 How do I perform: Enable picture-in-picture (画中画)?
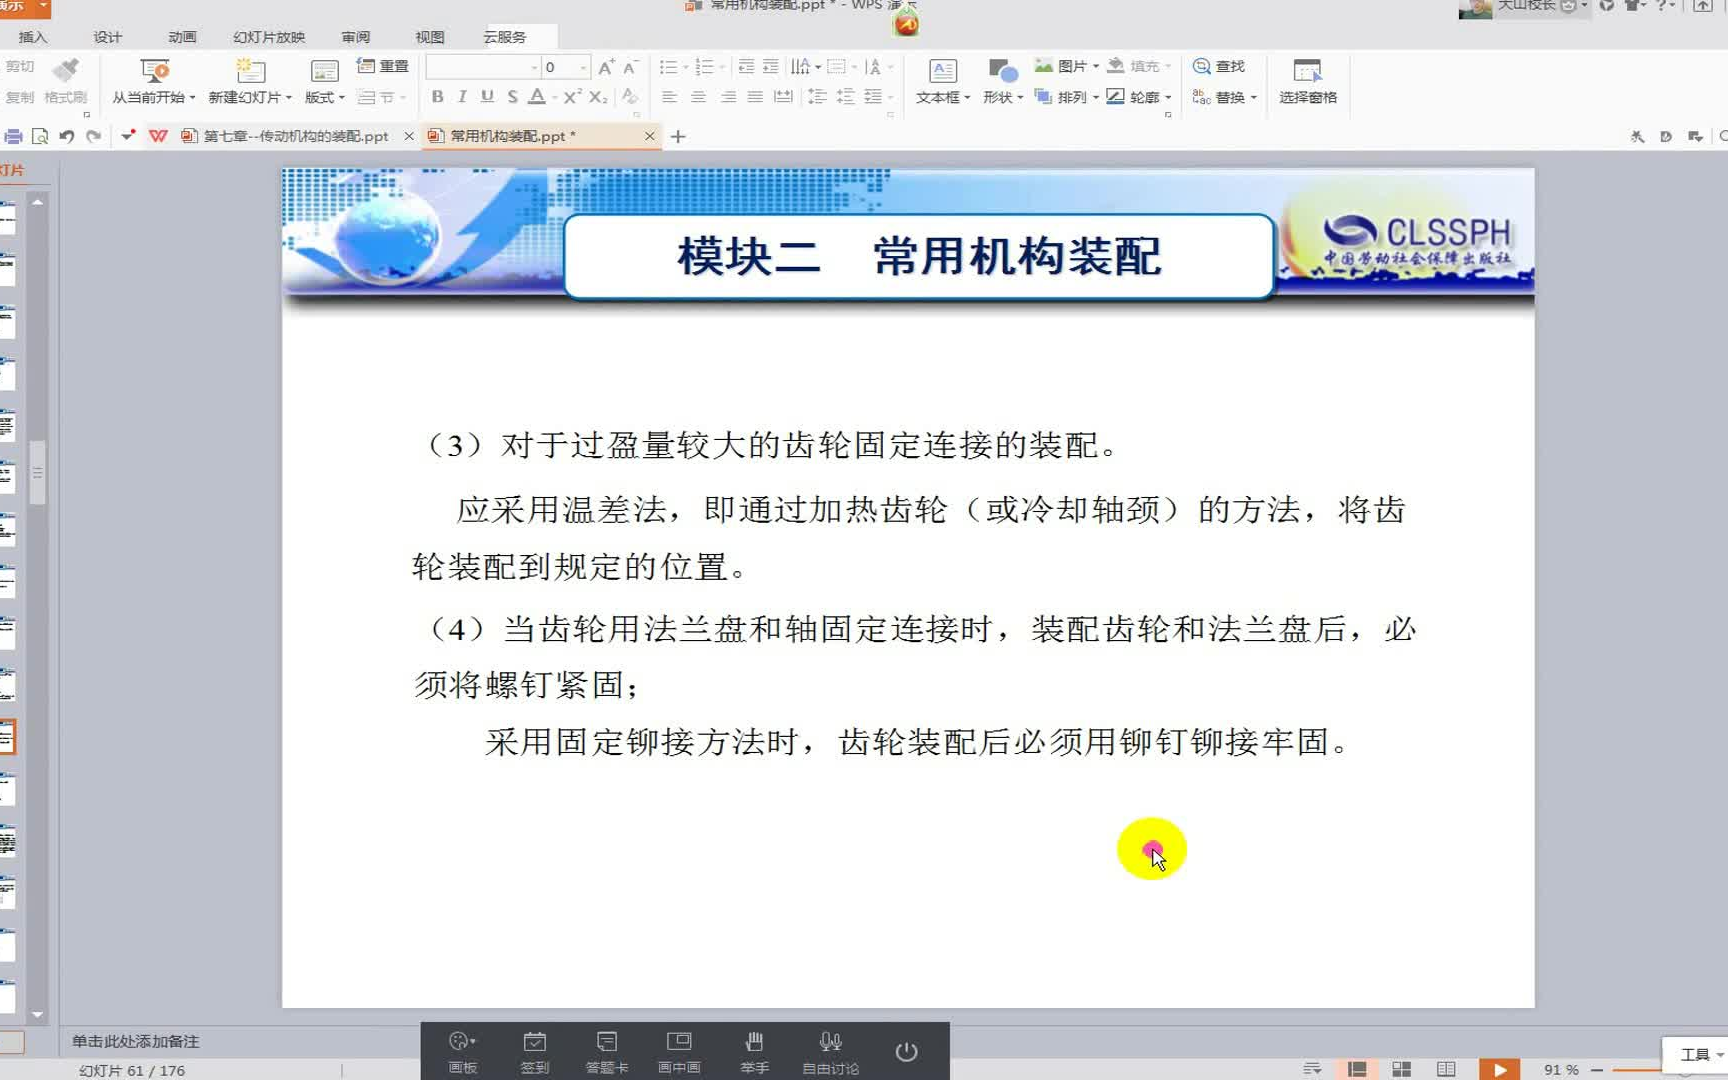tap(679, 1052)
